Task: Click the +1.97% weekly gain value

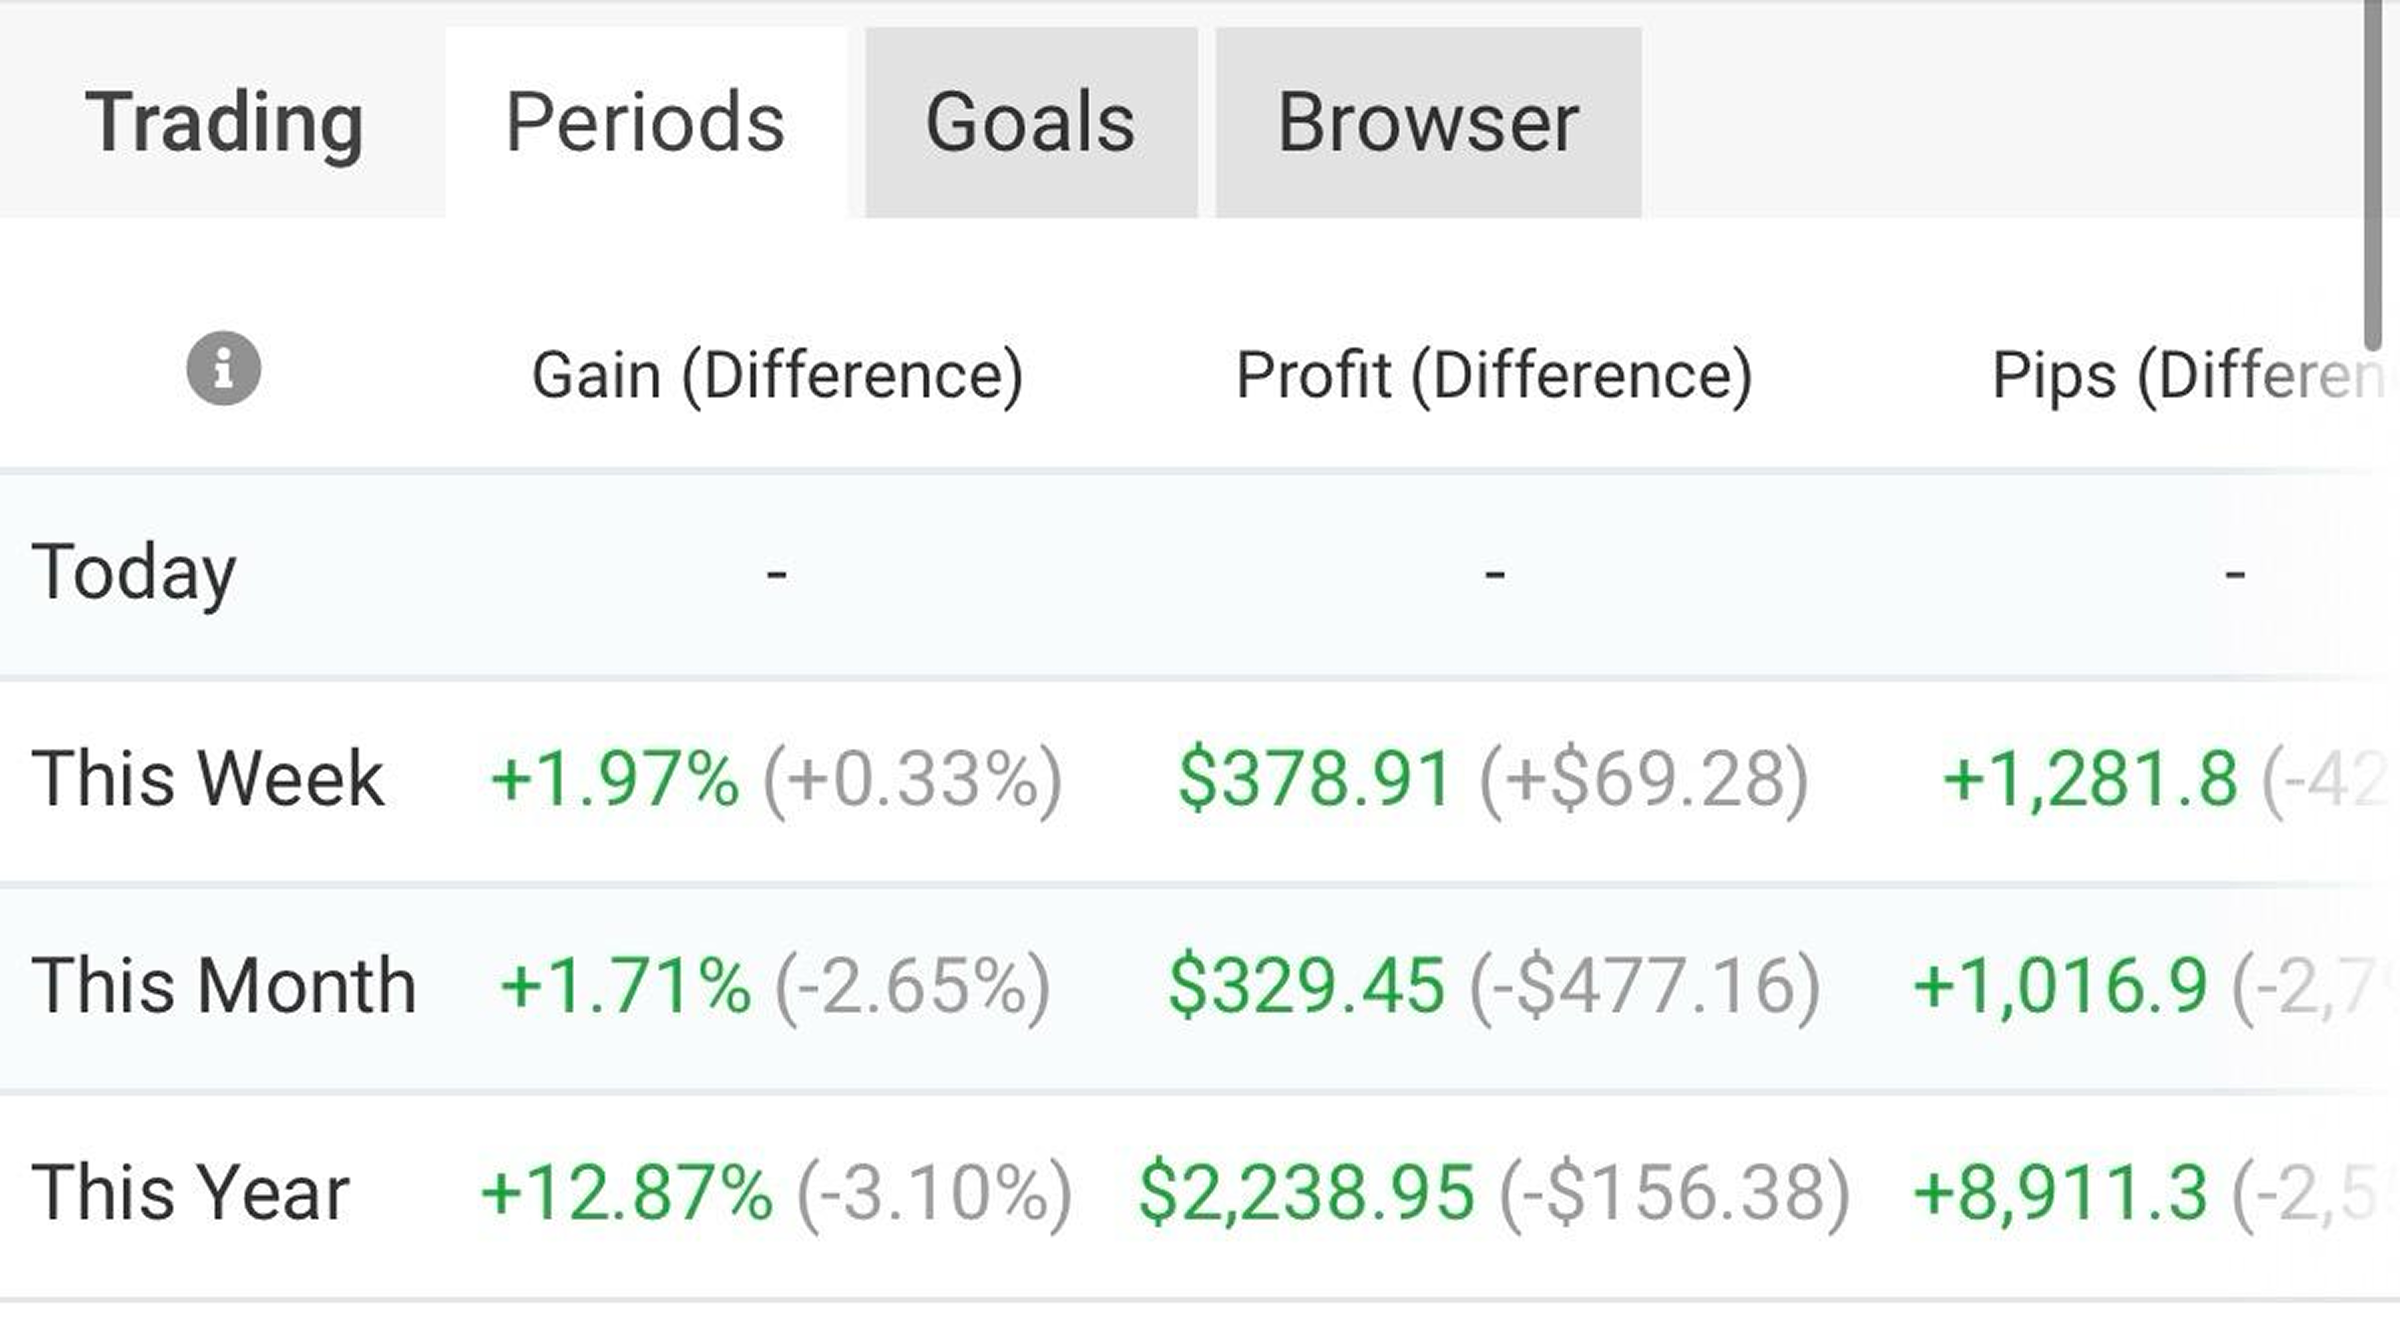Action: (x=615, y=779)
